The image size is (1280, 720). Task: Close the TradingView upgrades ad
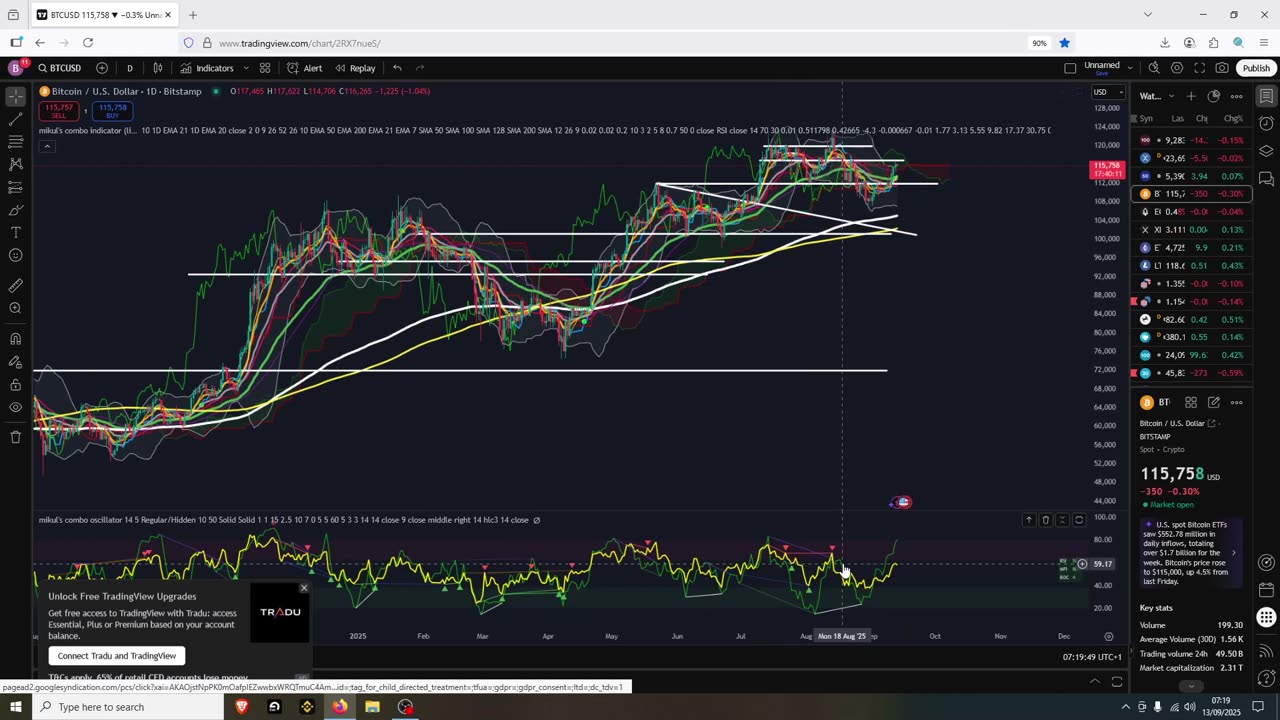[304, 587]
